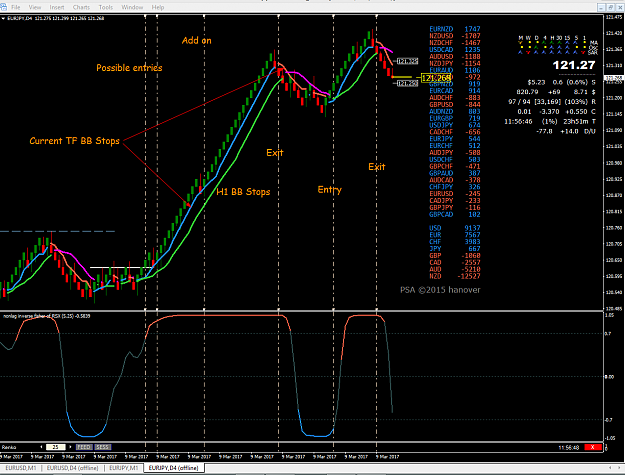Click the red SAR arrow under the 1 column
The height and width of the screenshot is (475, 625).
[x=584, y=52]
